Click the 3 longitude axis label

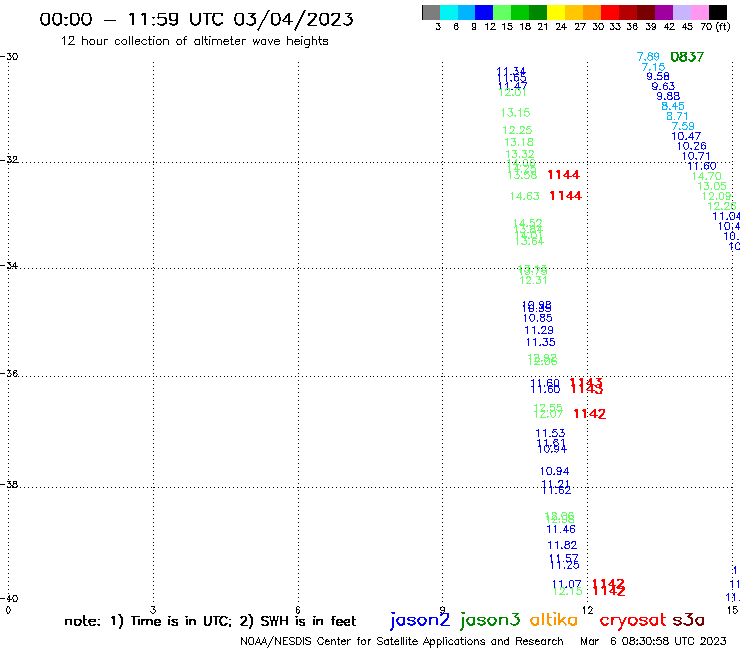153,610
